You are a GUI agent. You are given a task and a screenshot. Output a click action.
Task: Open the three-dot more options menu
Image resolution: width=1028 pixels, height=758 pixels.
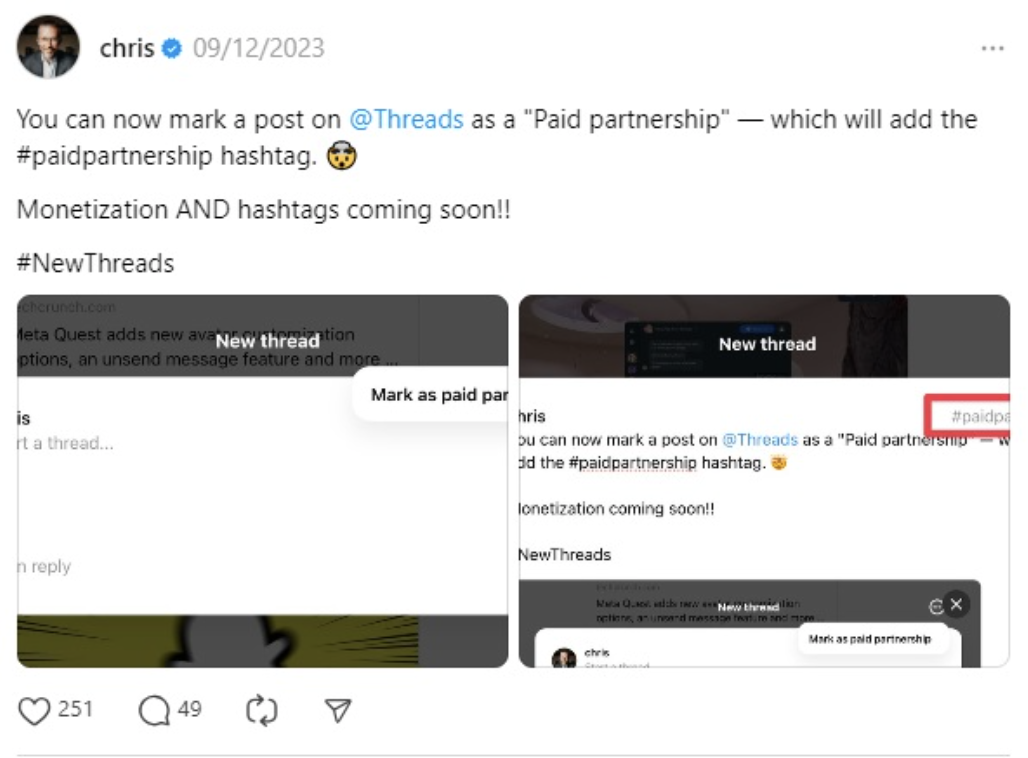coord(992,48)
